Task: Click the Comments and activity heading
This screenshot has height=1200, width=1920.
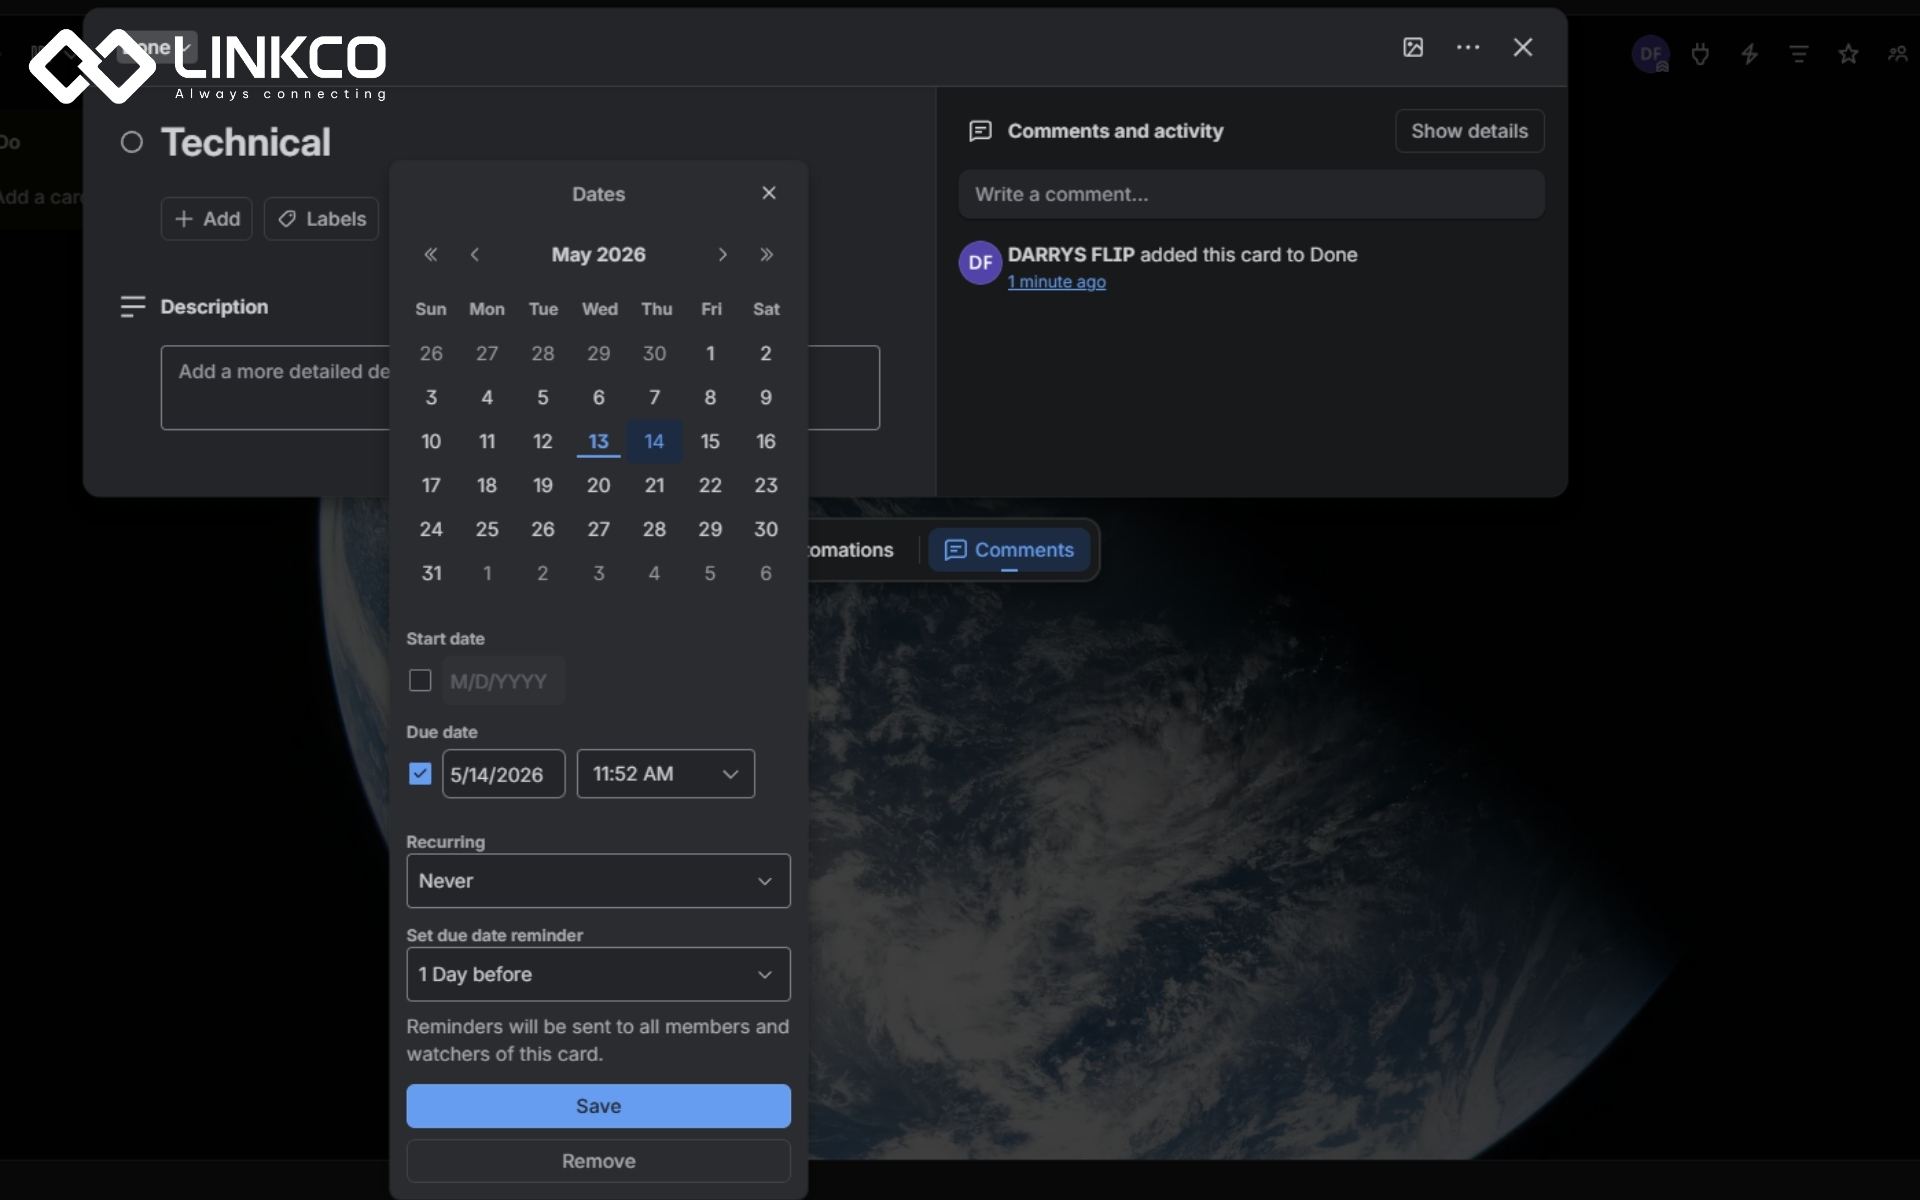Action: pos(1115,131)
